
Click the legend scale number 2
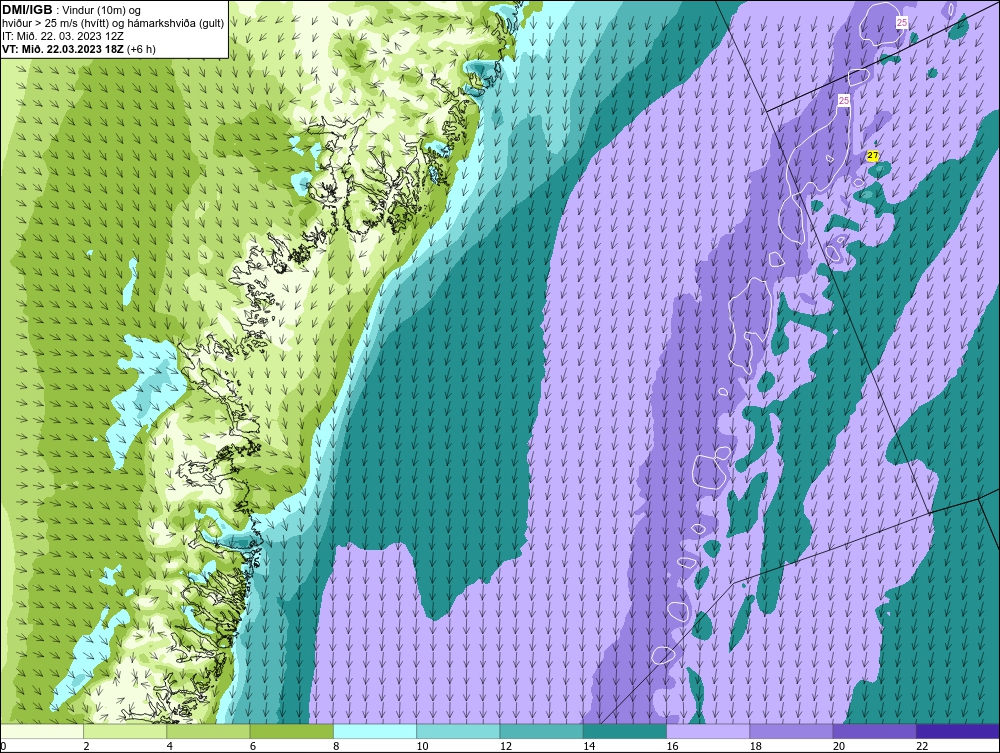point(86,746)
